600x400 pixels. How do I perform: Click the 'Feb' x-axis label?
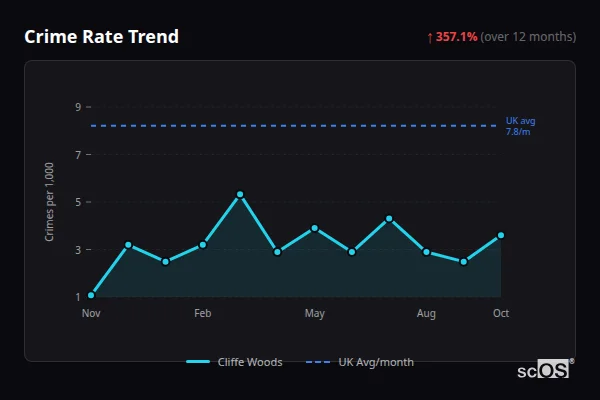[x=203, y=313]
